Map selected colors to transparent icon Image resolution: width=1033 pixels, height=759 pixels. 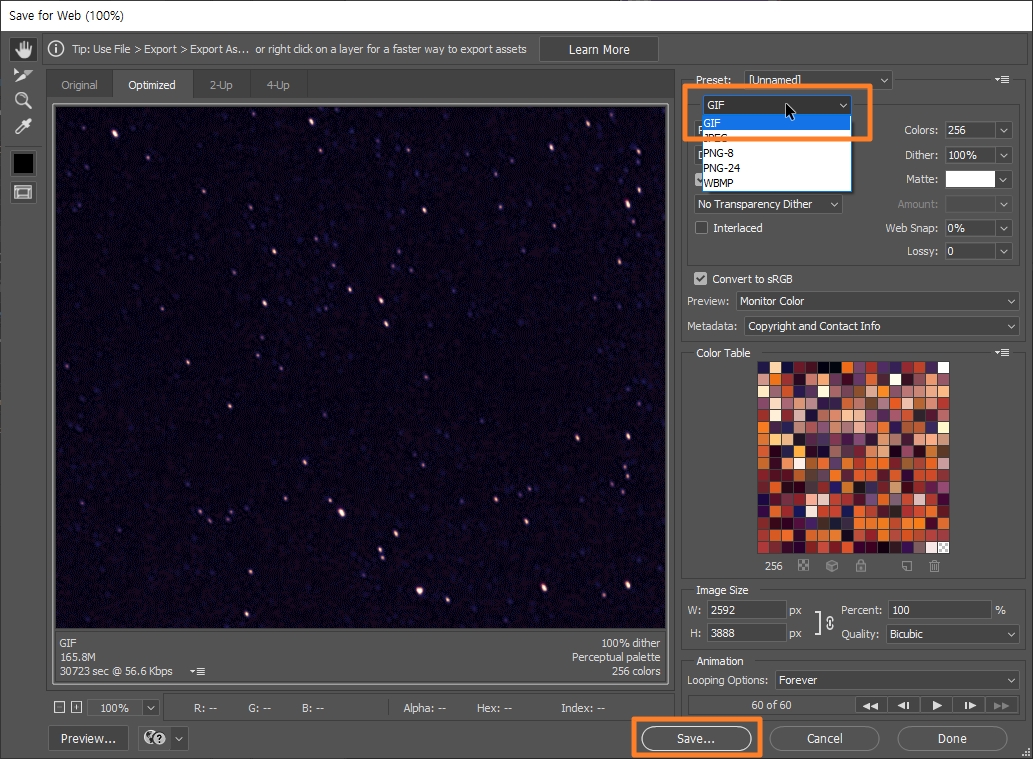click(x=803, y=566)
